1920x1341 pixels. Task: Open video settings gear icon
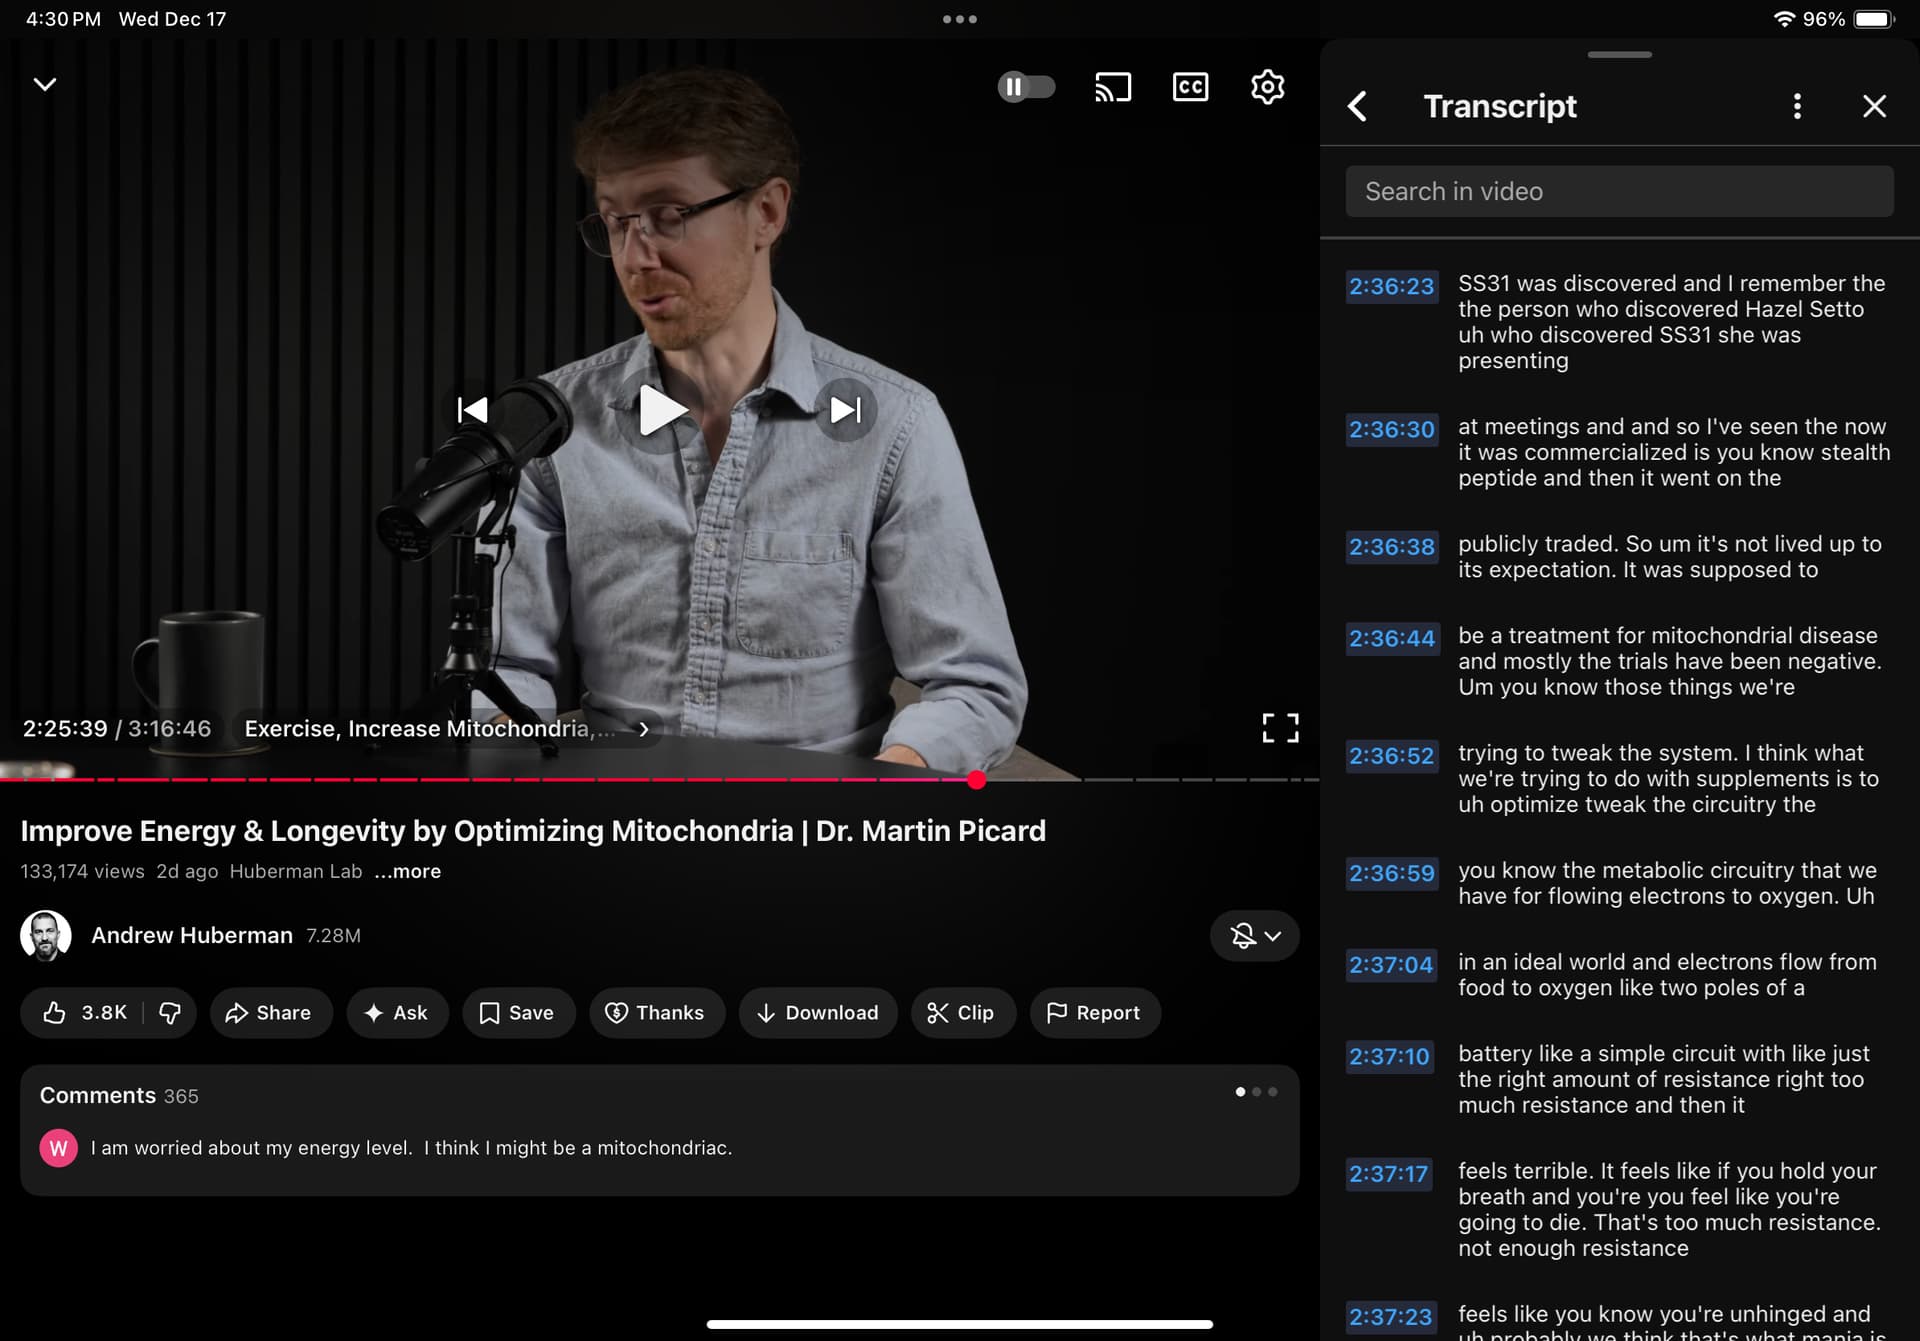(x=1267, y=87)
